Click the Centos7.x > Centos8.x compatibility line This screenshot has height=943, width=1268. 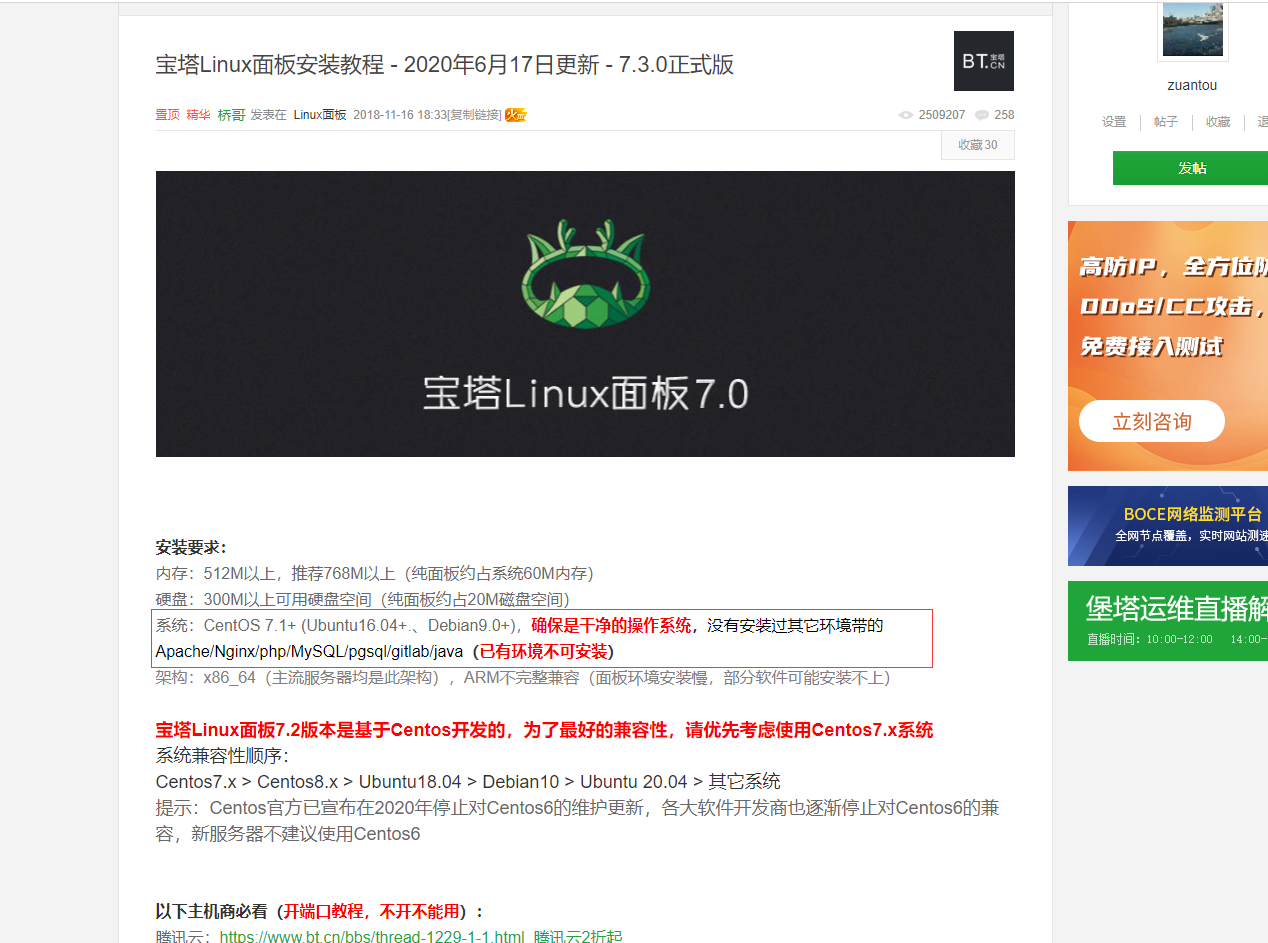[x=468, y=781]
